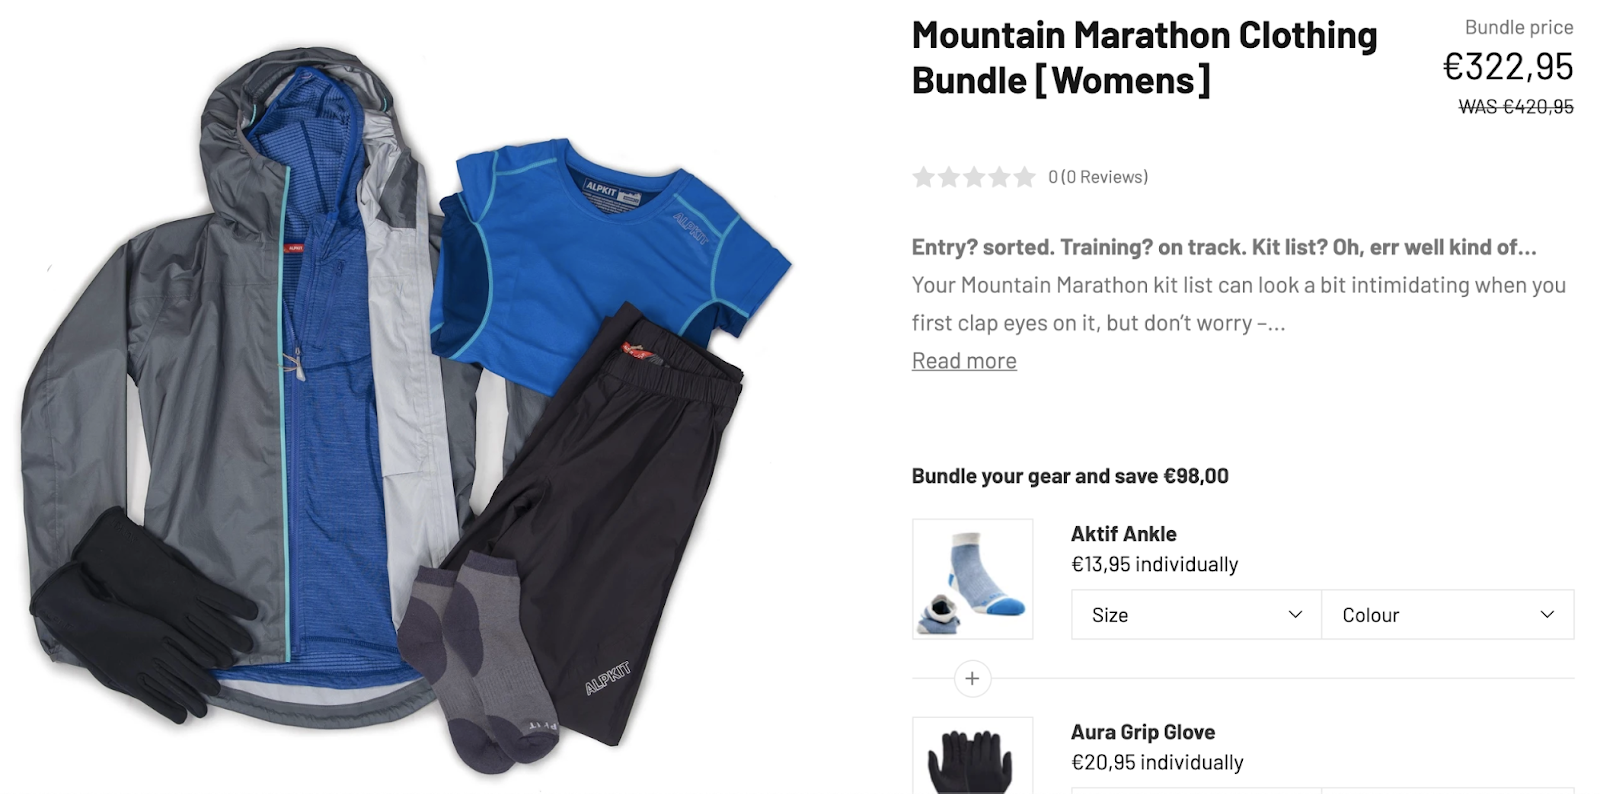Select the Aura Grip Glove thumbnail
The height and width of the screenshot is (794, 1600).
click(973, 756)
